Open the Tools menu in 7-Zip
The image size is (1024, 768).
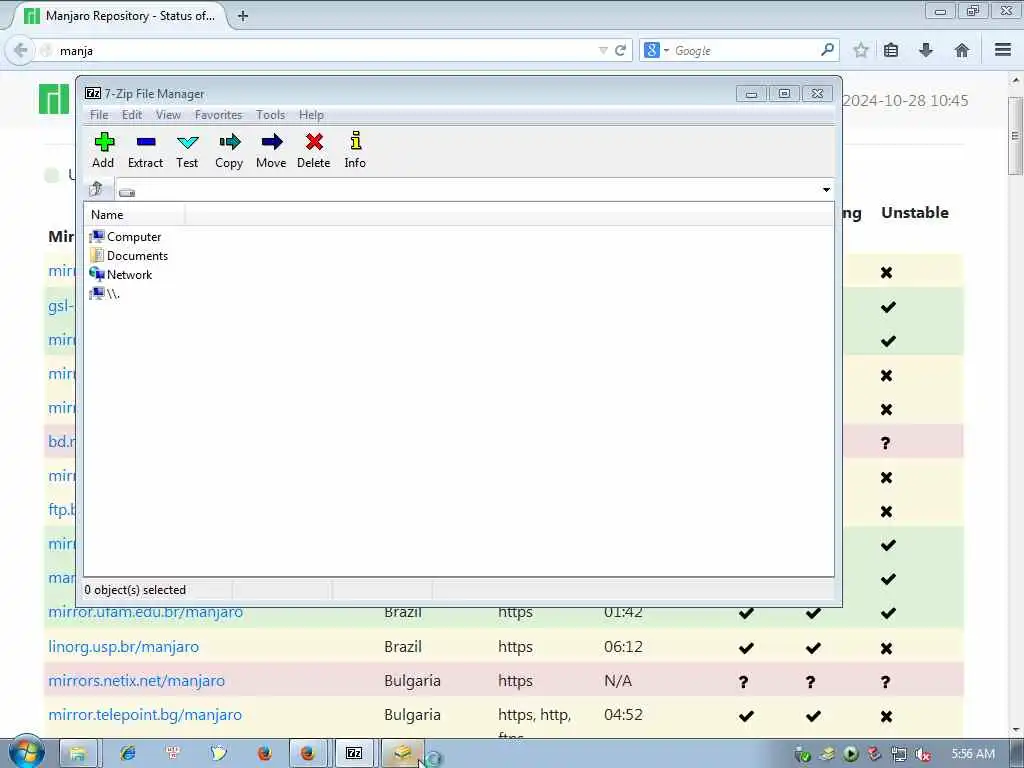(x=270, y=115)
